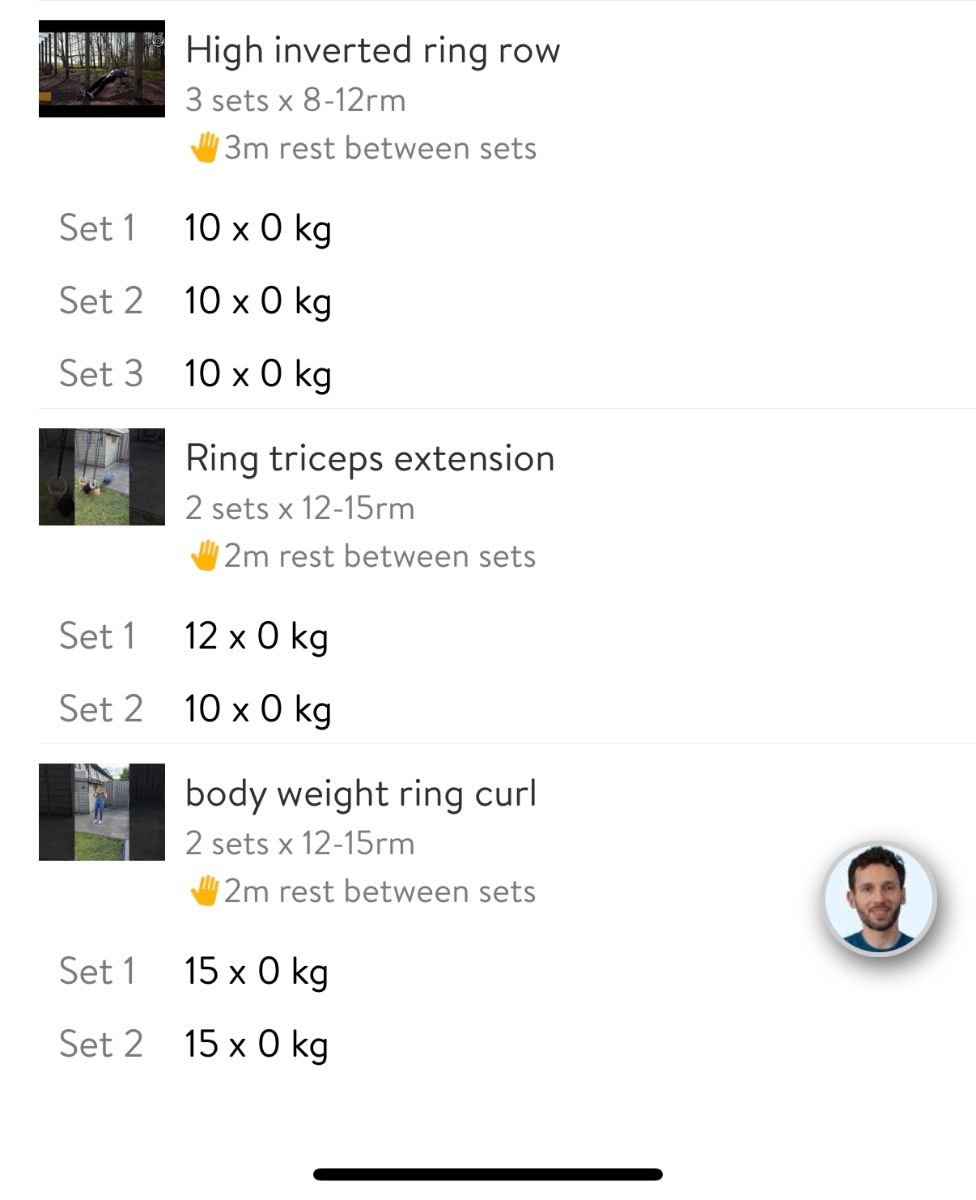Image resolution: width=976 pixels, height=1200 pixels.
Task: Edit Set 3 value 10 x 0 kg
Action: pos(257,375)
